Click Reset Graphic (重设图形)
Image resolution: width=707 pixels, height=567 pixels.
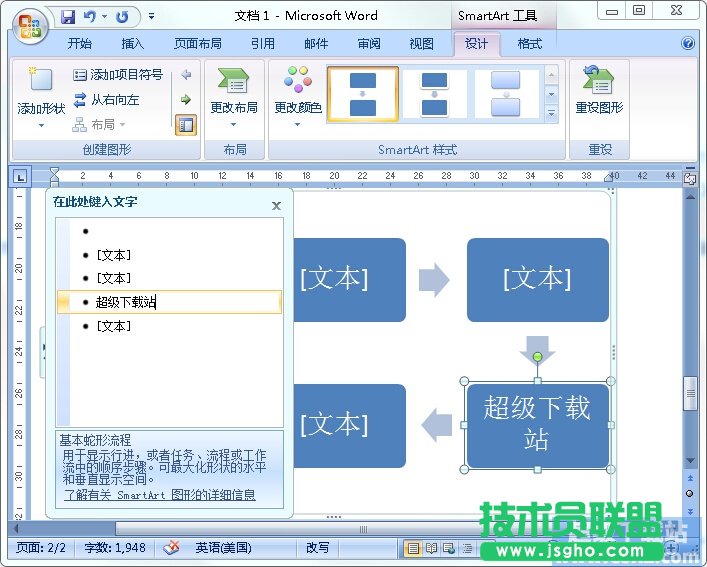tap(598, 95)
